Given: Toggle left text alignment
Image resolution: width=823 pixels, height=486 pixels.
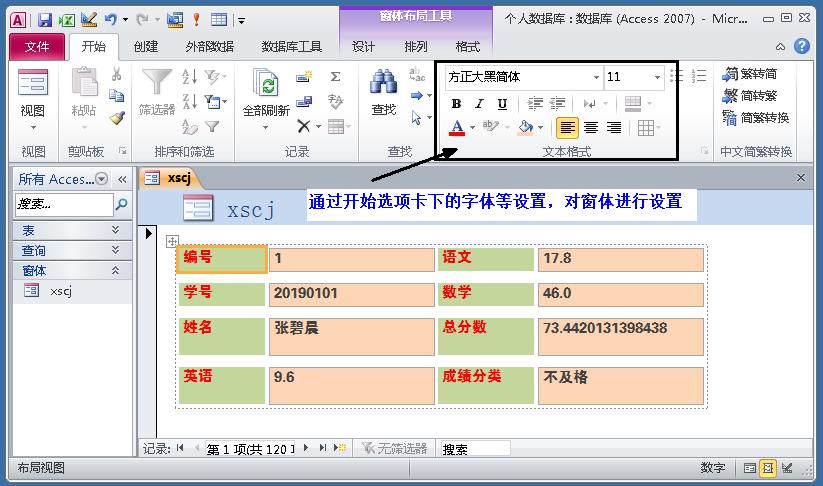Looking at the screenshot, I should [567, 128].
